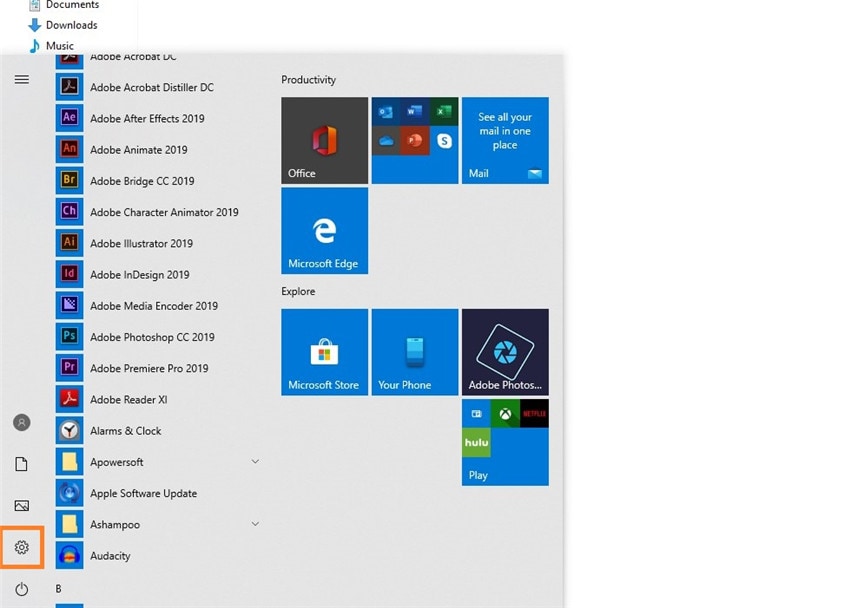Click the Power icon in Start sidebar
The width and height of the screenshot is (850, 608).
tap(22, 589)
